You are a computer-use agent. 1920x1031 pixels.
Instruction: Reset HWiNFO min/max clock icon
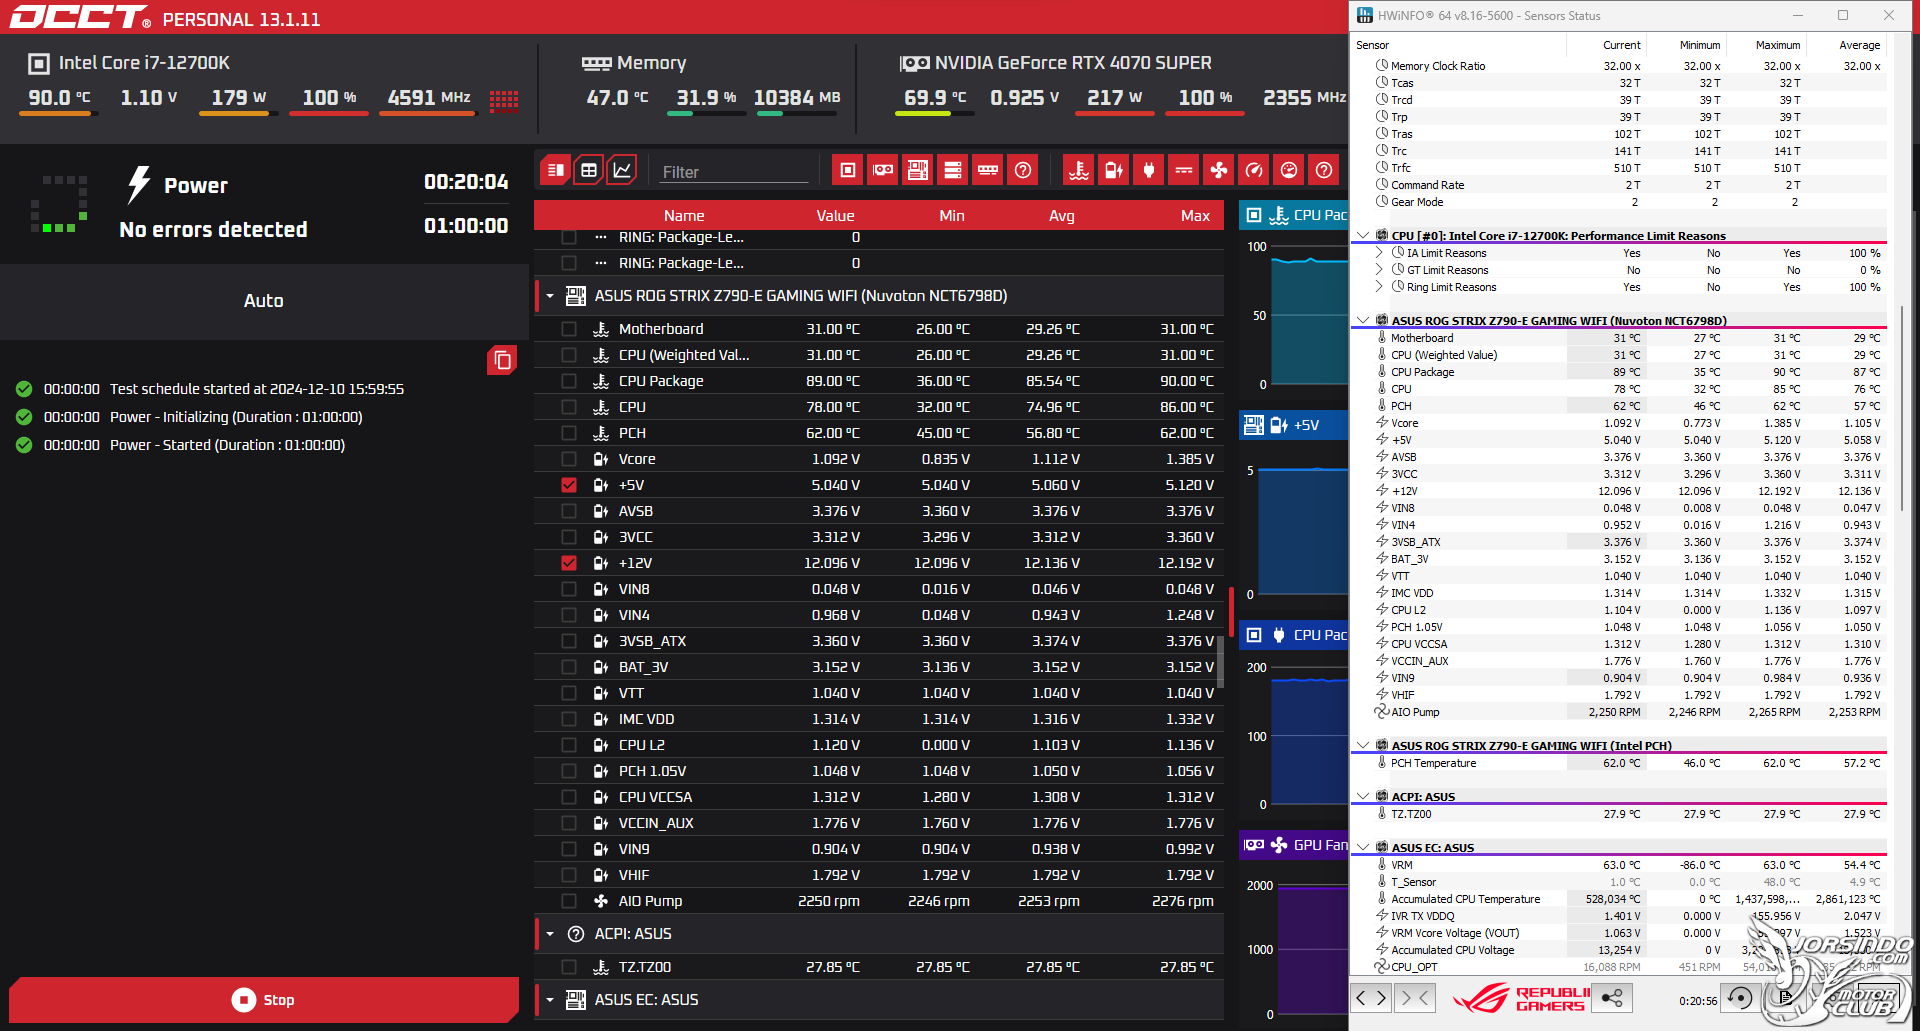pyautogui.click(x=1740, y=998)
